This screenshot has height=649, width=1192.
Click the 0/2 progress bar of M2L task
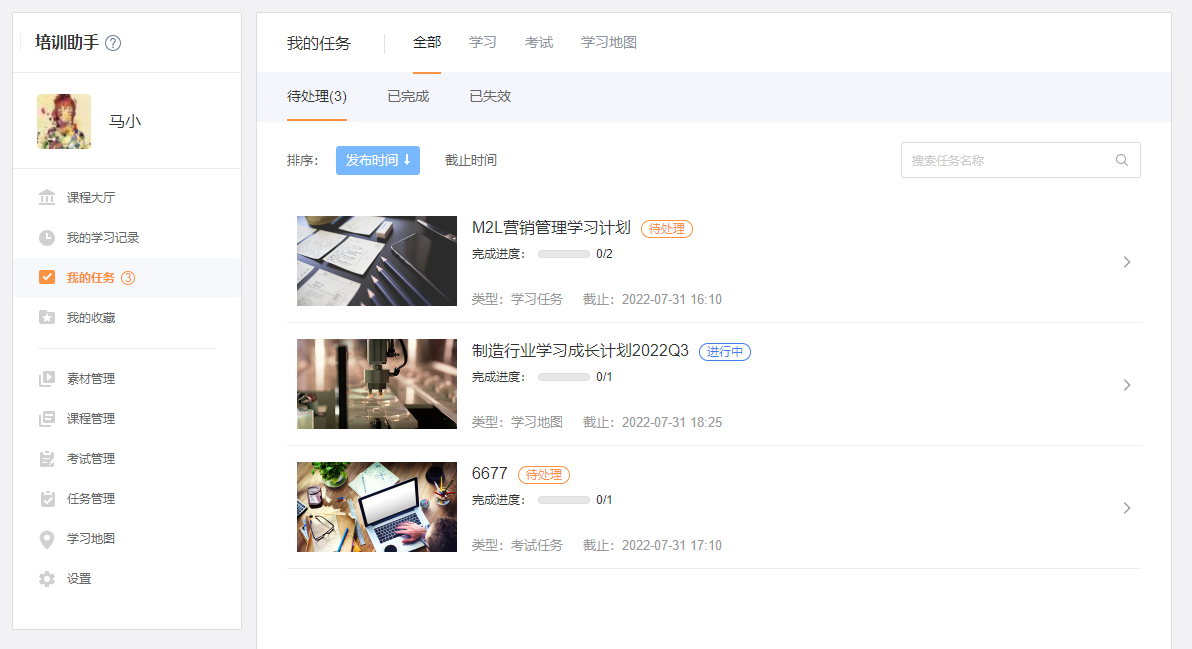click(x=563, y=254)
